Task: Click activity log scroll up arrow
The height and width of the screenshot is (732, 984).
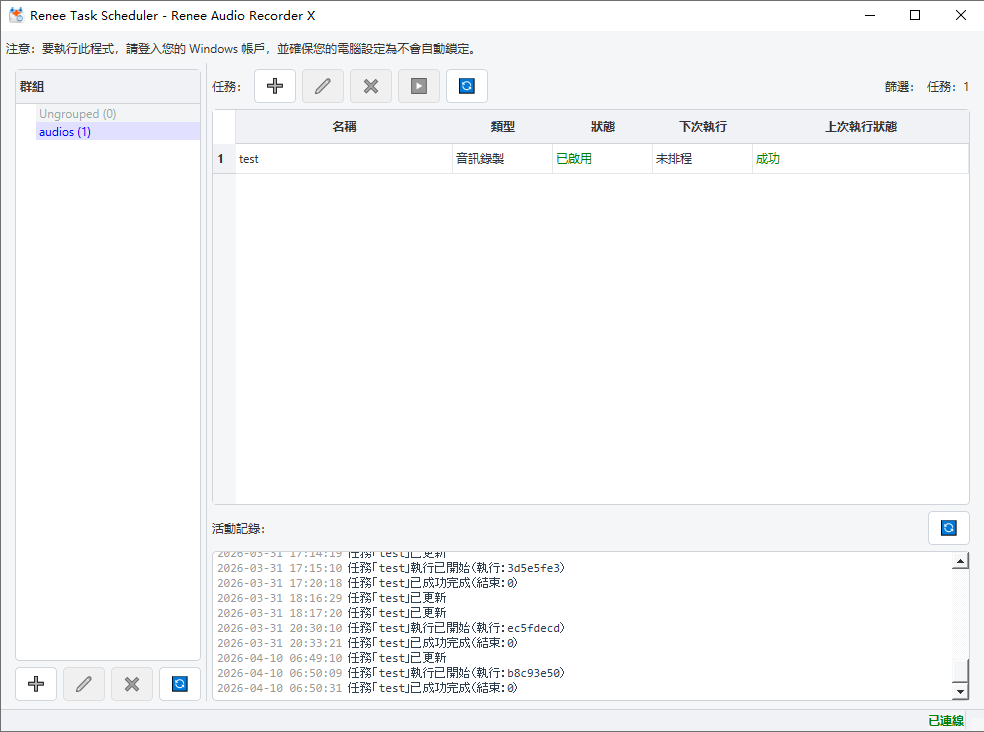Action: coord(960,561)
